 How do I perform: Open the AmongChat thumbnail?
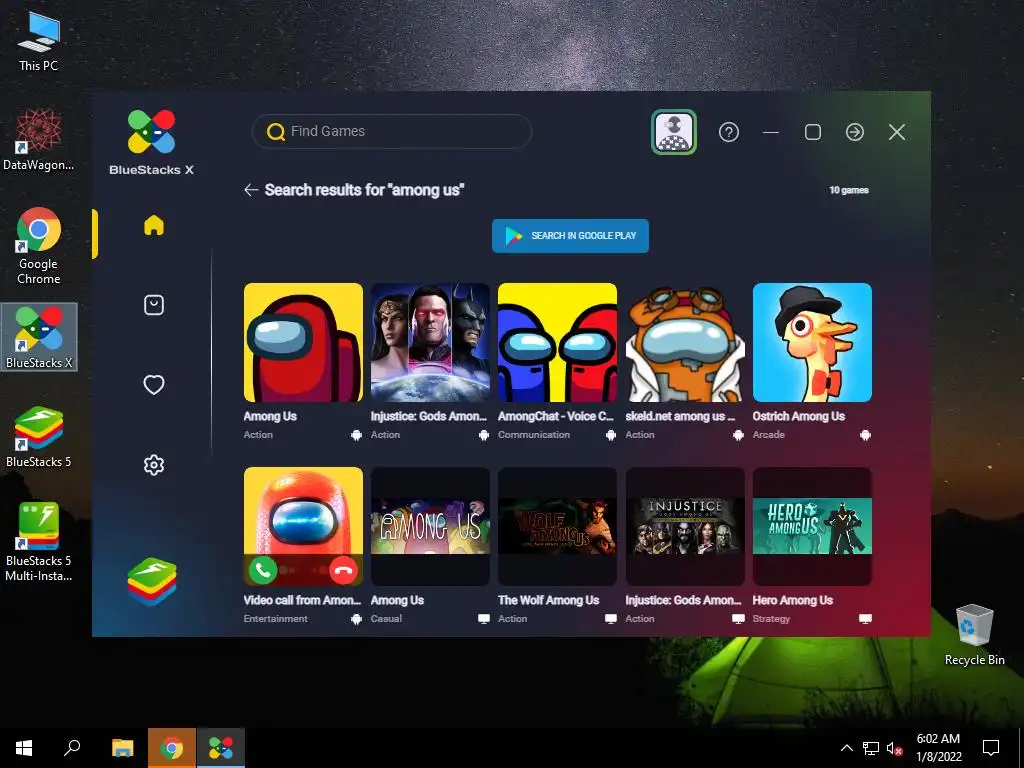pos(557,342)
